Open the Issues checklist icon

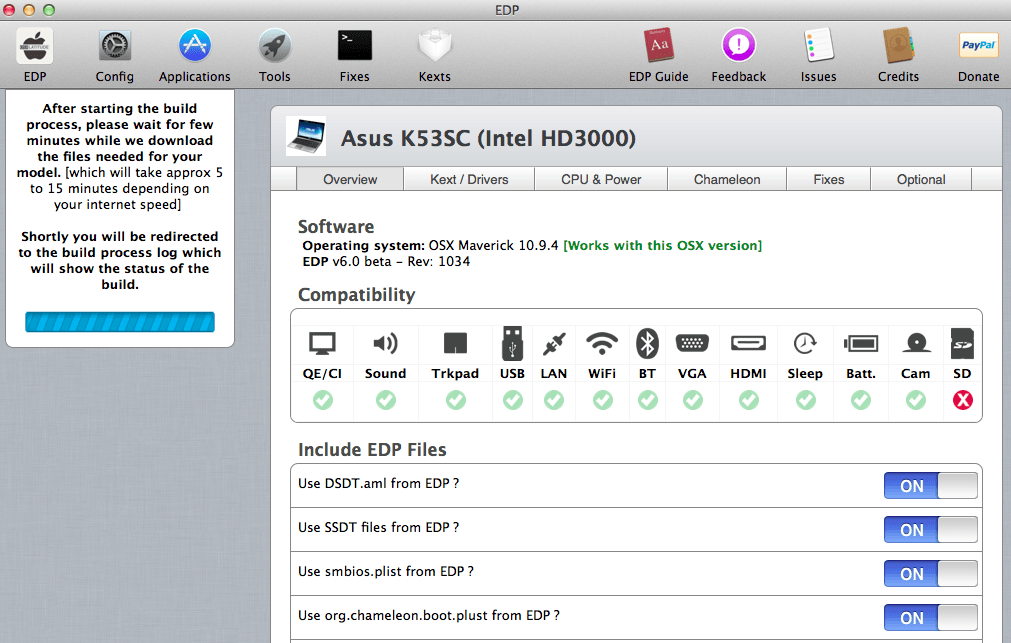pyautogui.click(x=819, y=46)
